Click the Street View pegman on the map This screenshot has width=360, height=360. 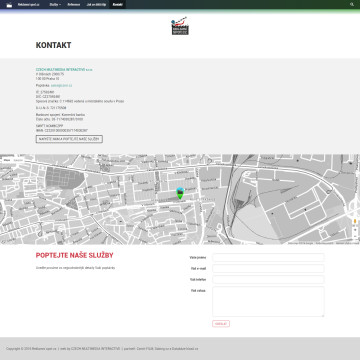coord(355,221)
